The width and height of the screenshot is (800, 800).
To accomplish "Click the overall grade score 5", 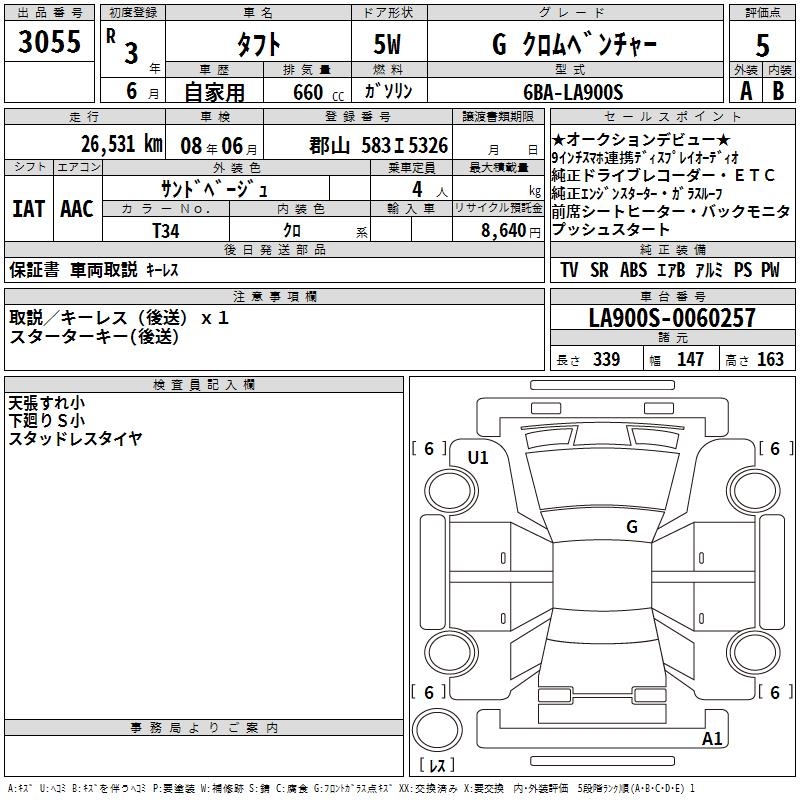I will 762,45.
